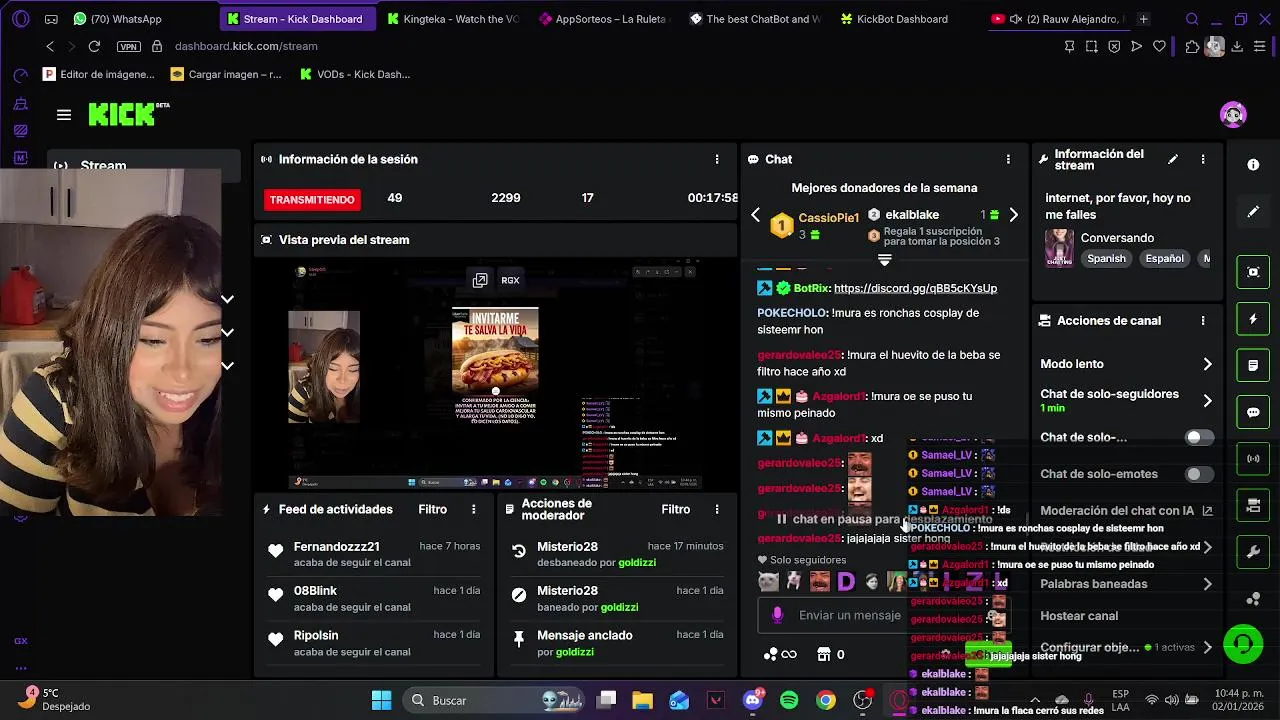Toggle lightning bolt panel in right sidebar
1280x720 pixels.
(x=1253, y=319)
